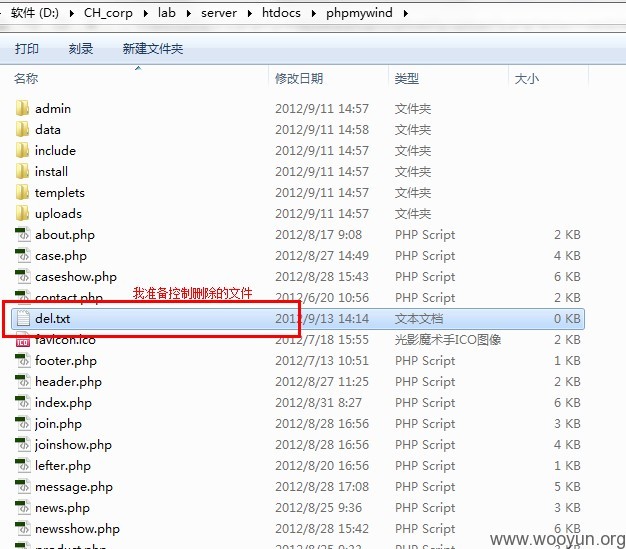This screenshot has height=549, width=626.
Task: Click the about.php script icon
Action: (x=22, y=234)
